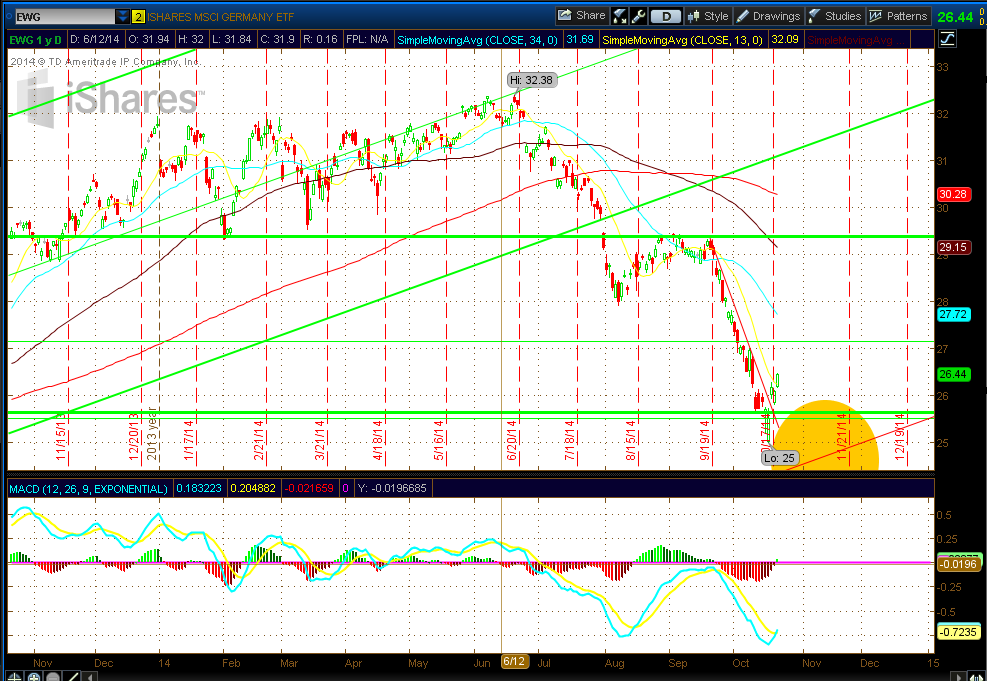Click the 9/19/14 expiration date label

pyautogui.click(x=705, y=441)
